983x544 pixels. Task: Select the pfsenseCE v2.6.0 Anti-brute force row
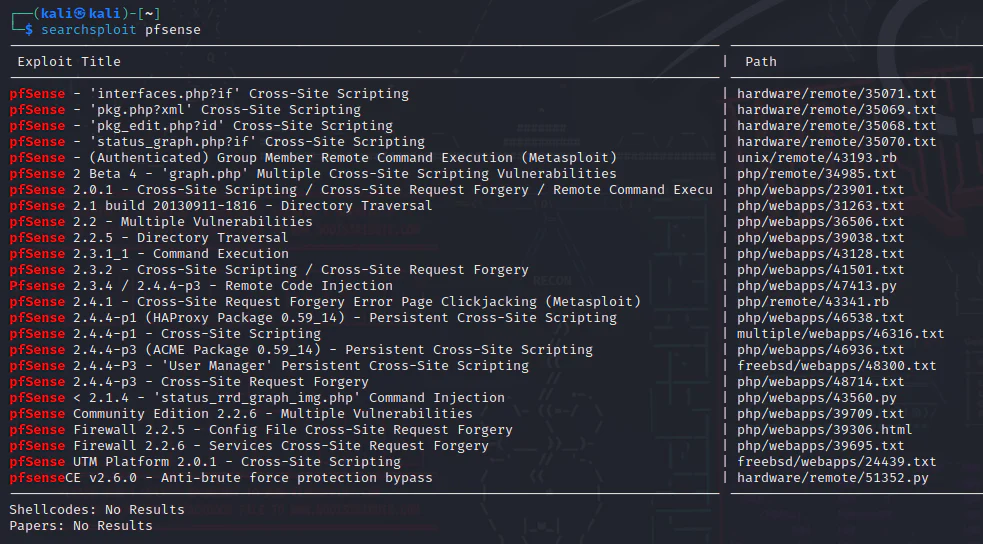coord(221,477)
